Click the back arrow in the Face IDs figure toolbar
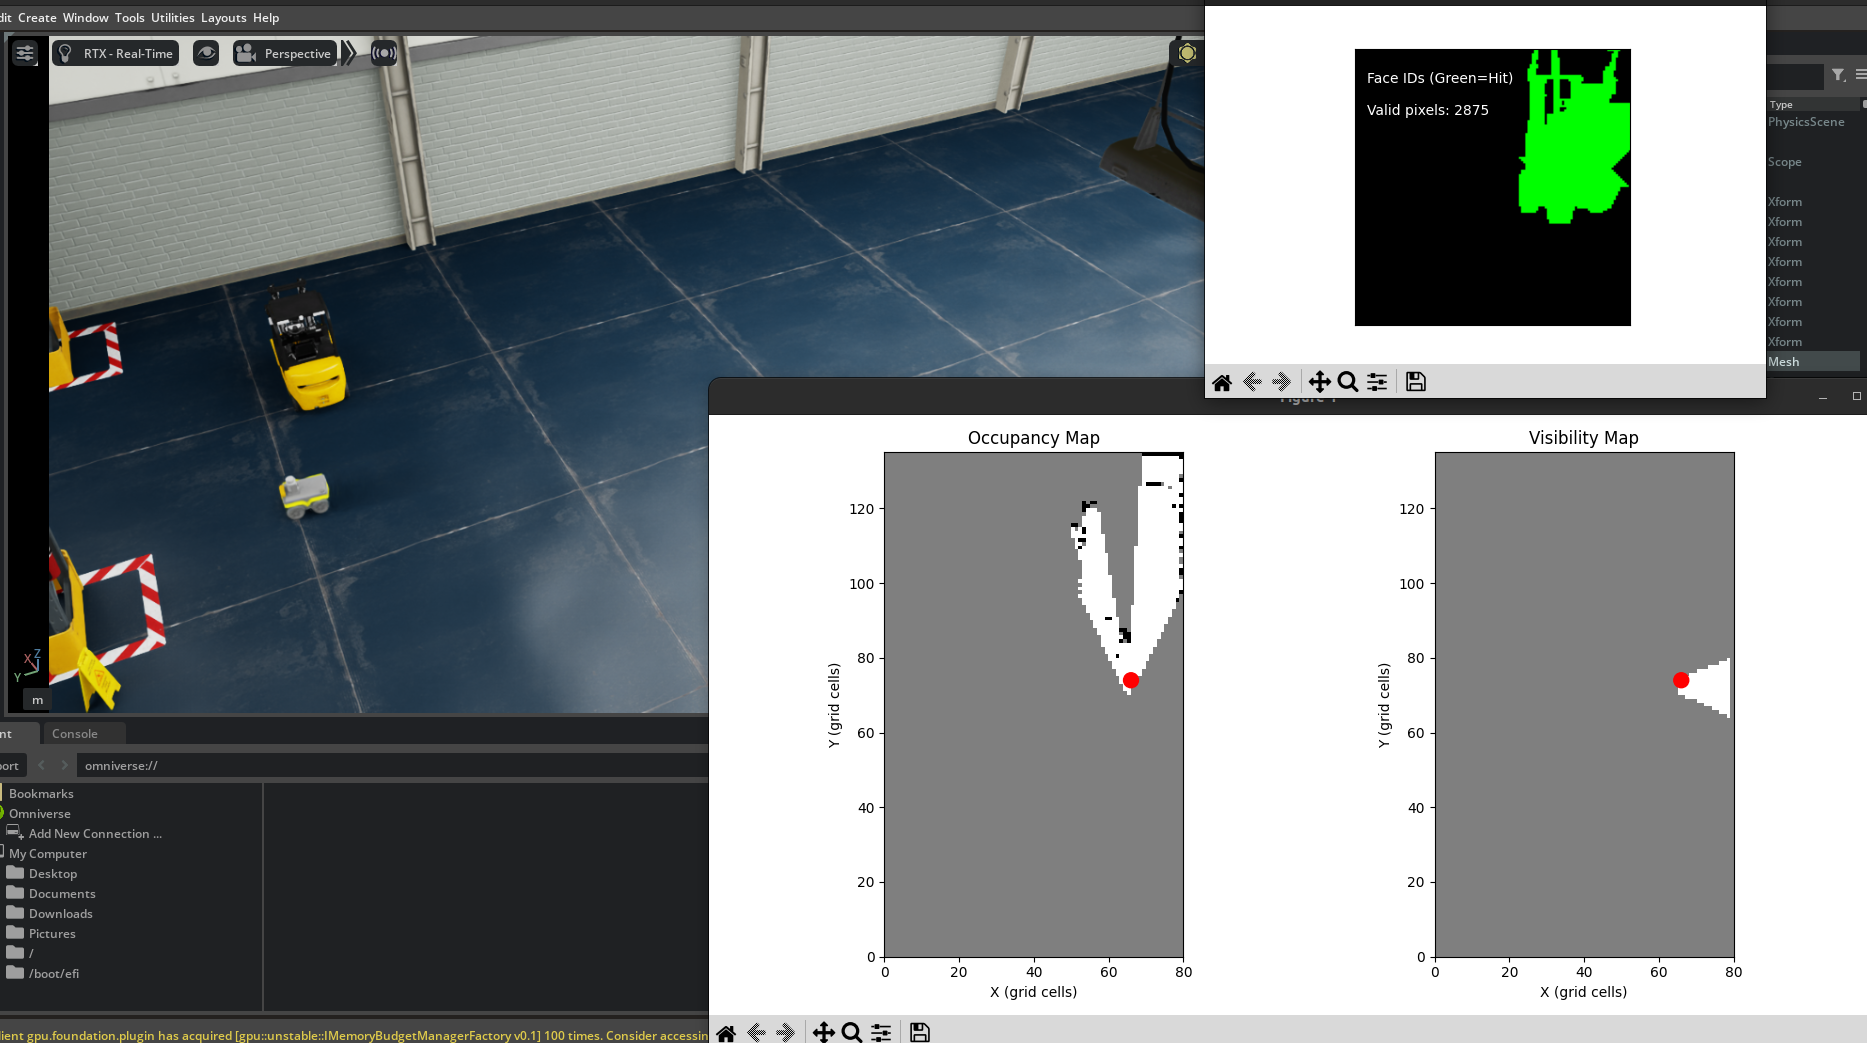This screenshot has height=1043, width=1867. pyautogui.click(x=1252, y=382)
